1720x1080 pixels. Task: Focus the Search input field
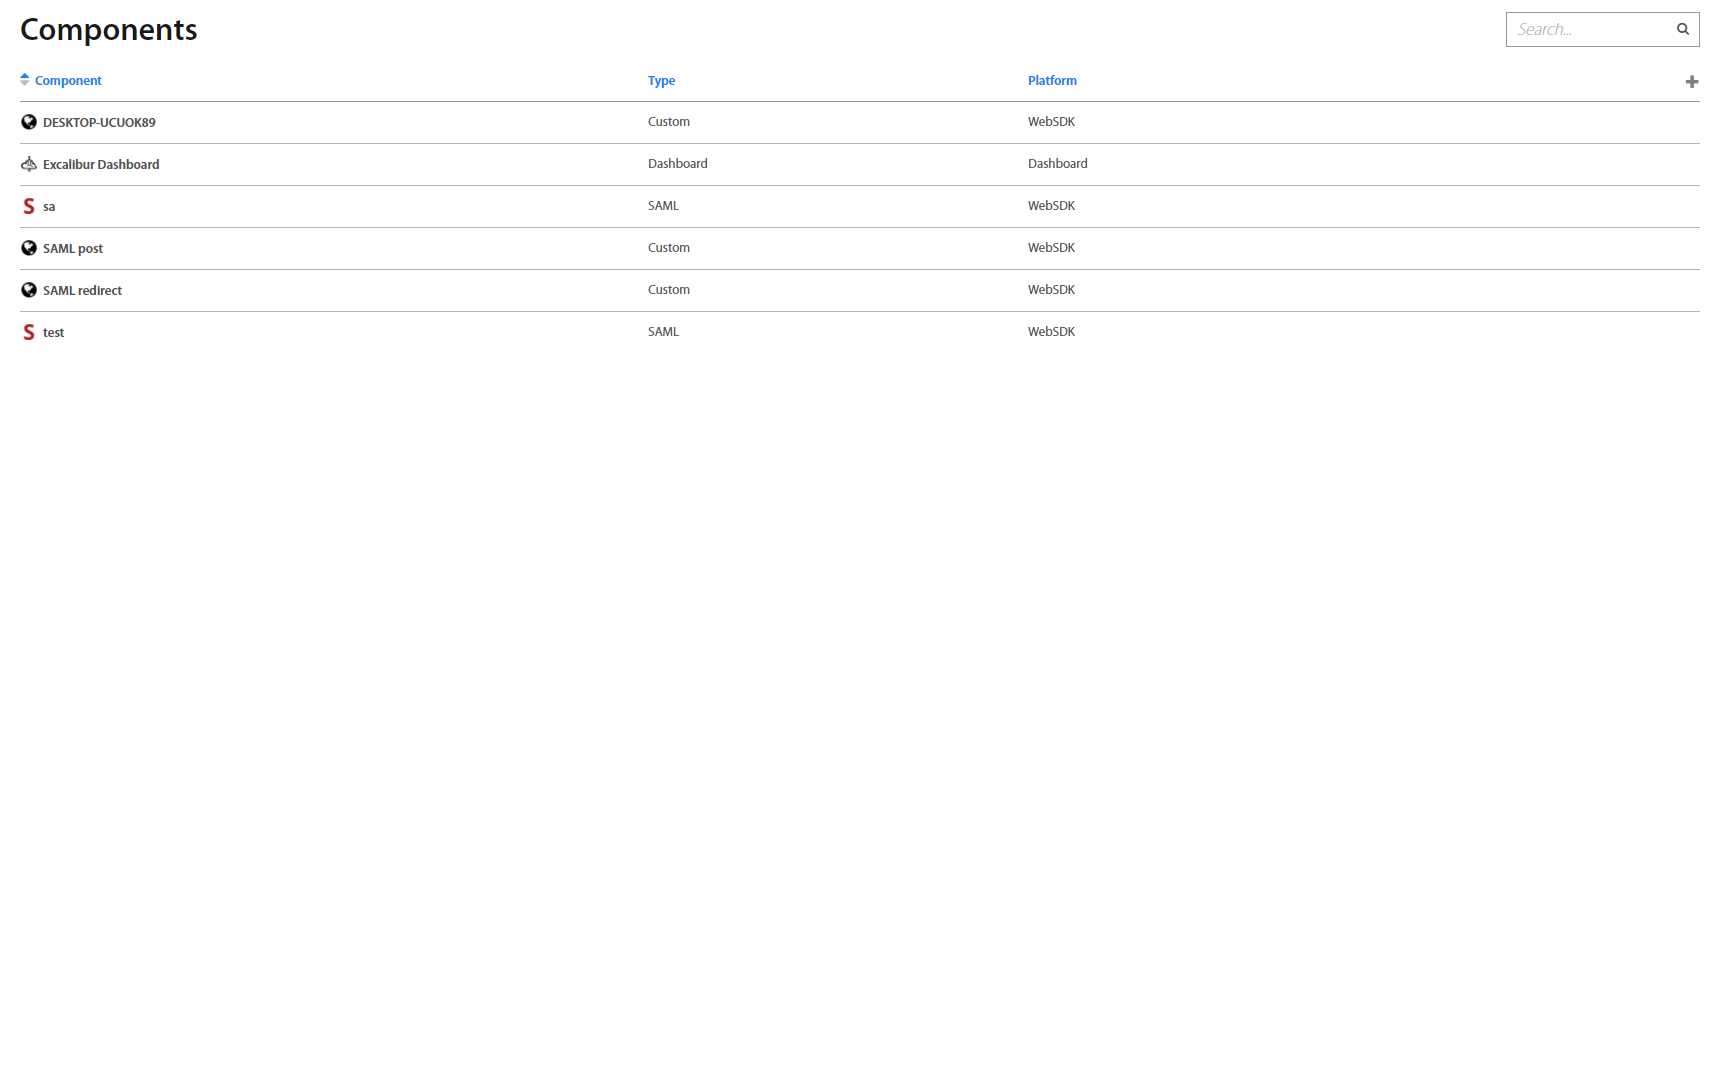point(1590,30)
